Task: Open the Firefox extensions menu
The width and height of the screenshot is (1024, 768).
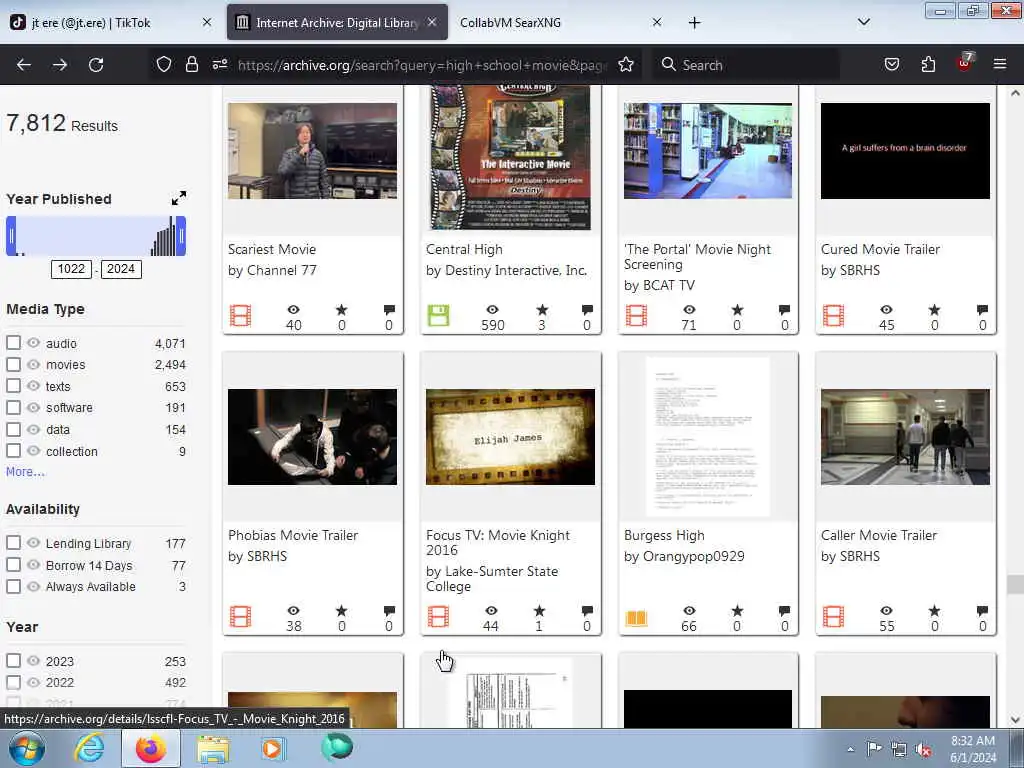Action: pyautogui.click(x=928, y=65)
